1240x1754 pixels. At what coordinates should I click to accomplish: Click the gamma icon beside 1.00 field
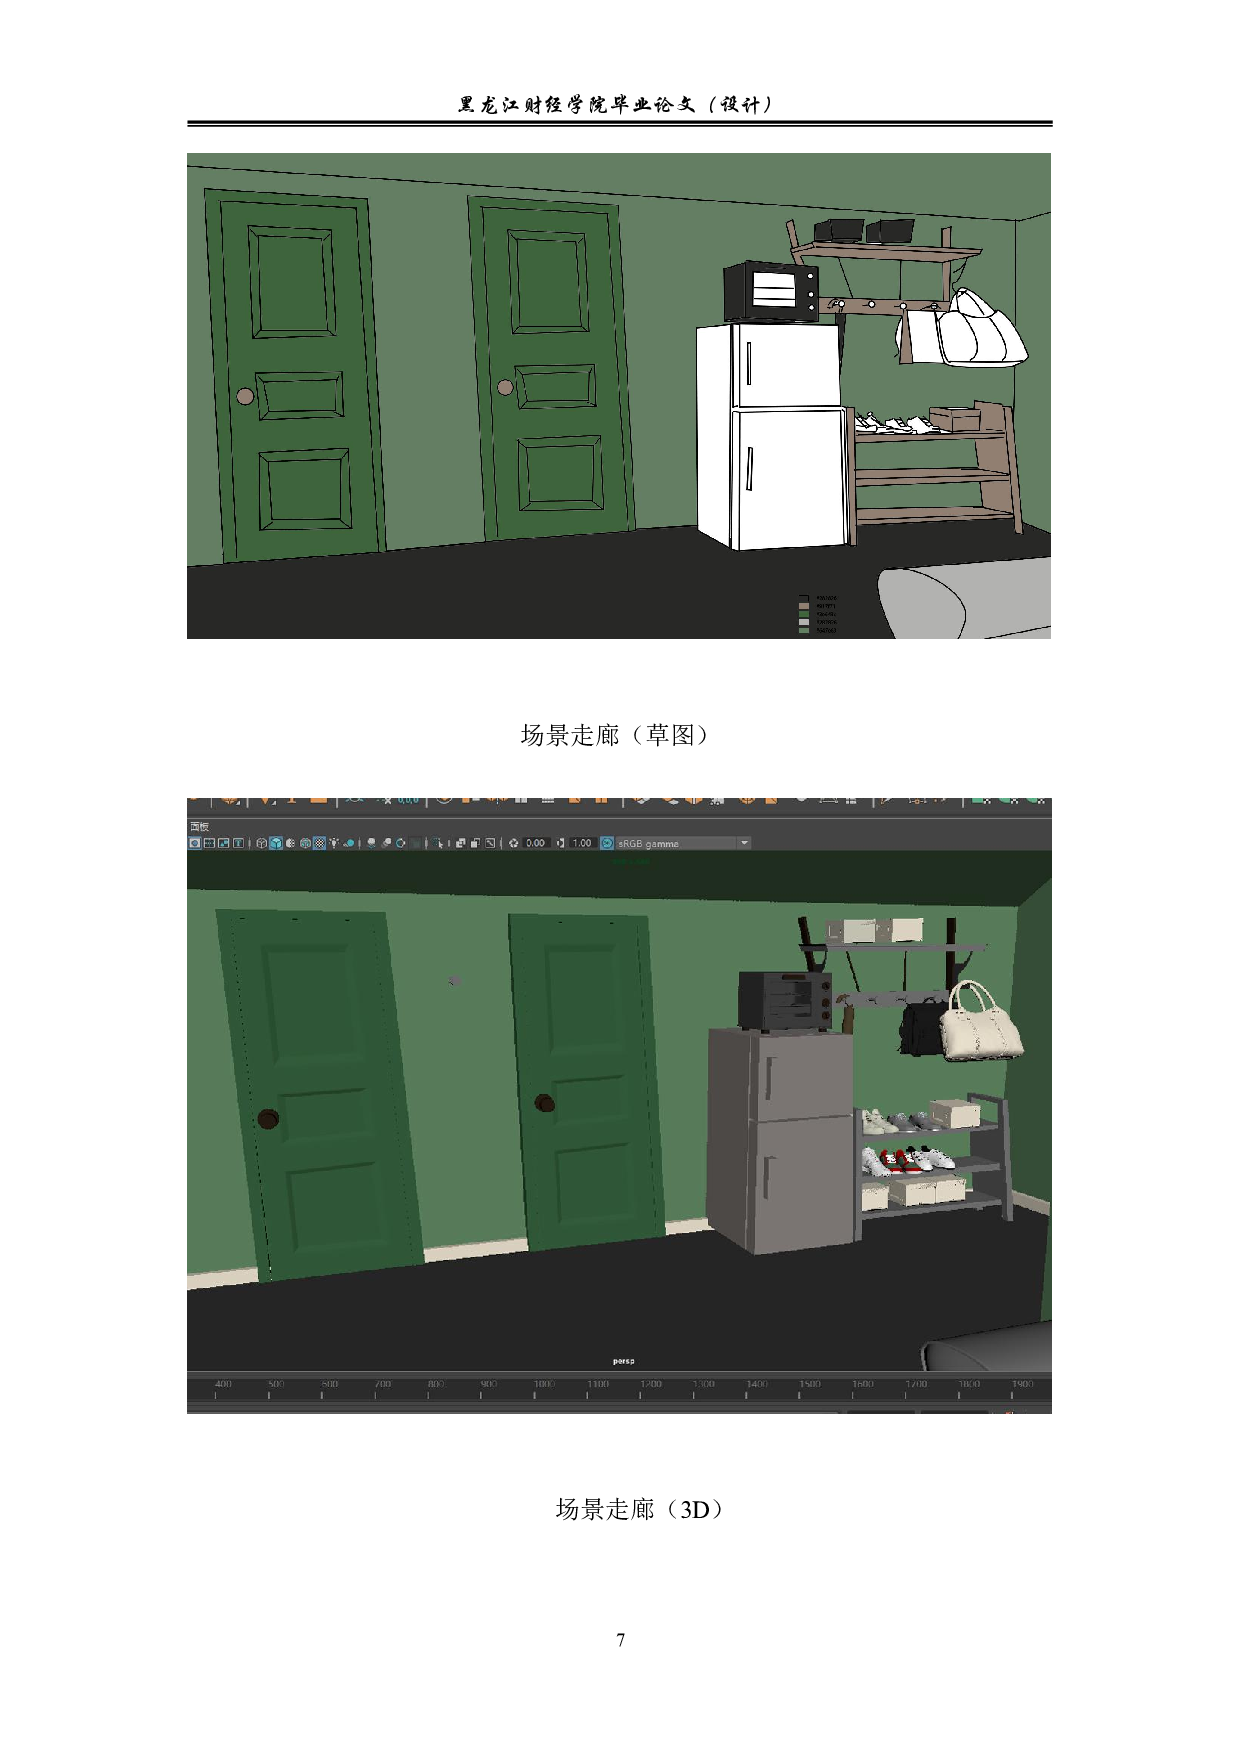561,843
